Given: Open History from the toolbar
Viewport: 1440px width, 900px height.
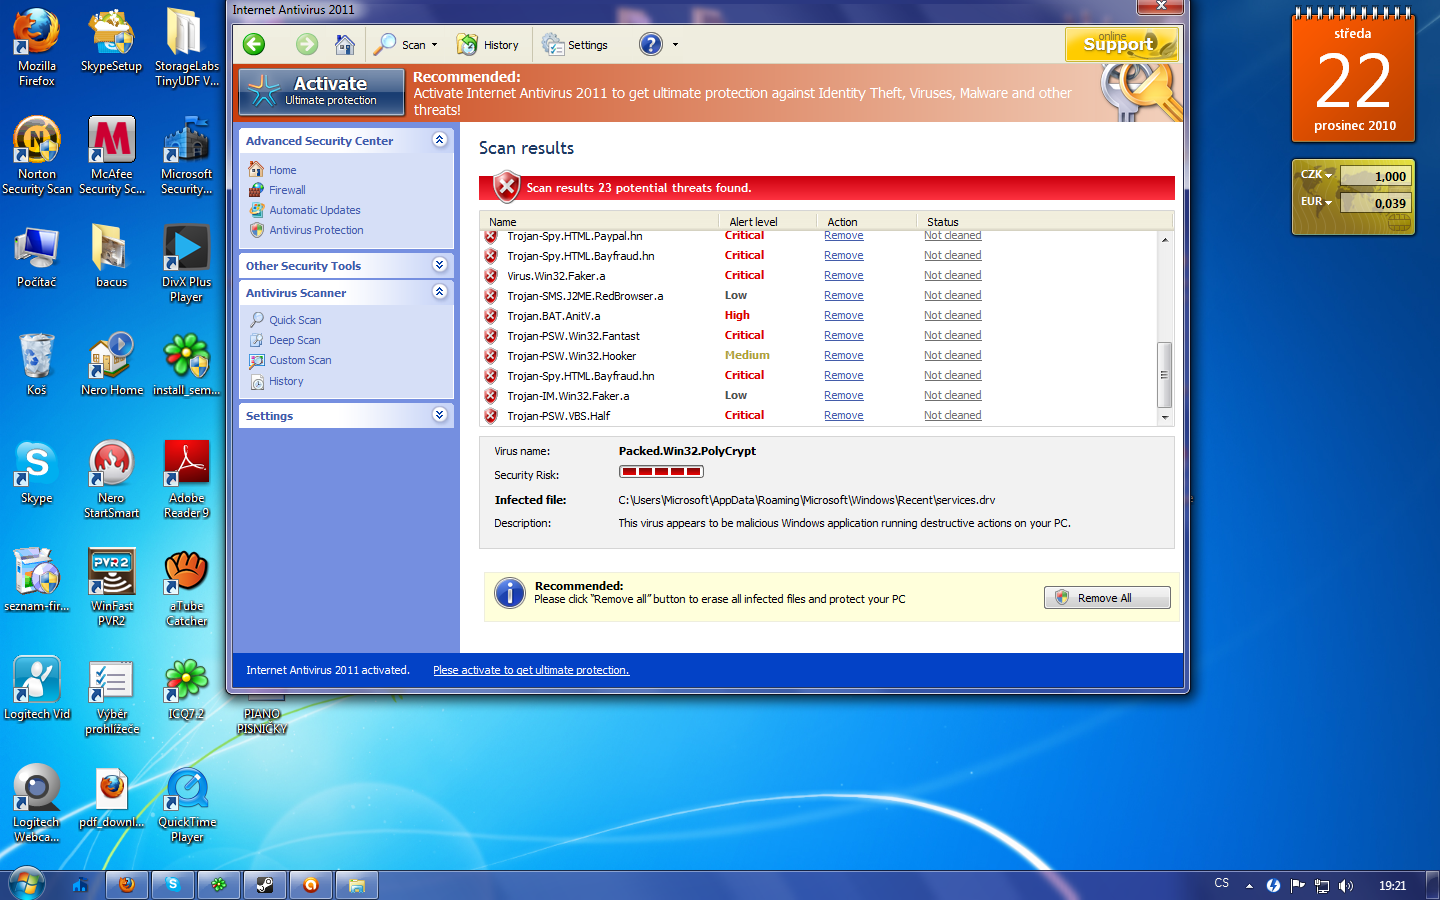Looking at the screenshot, I should [488, 45].
